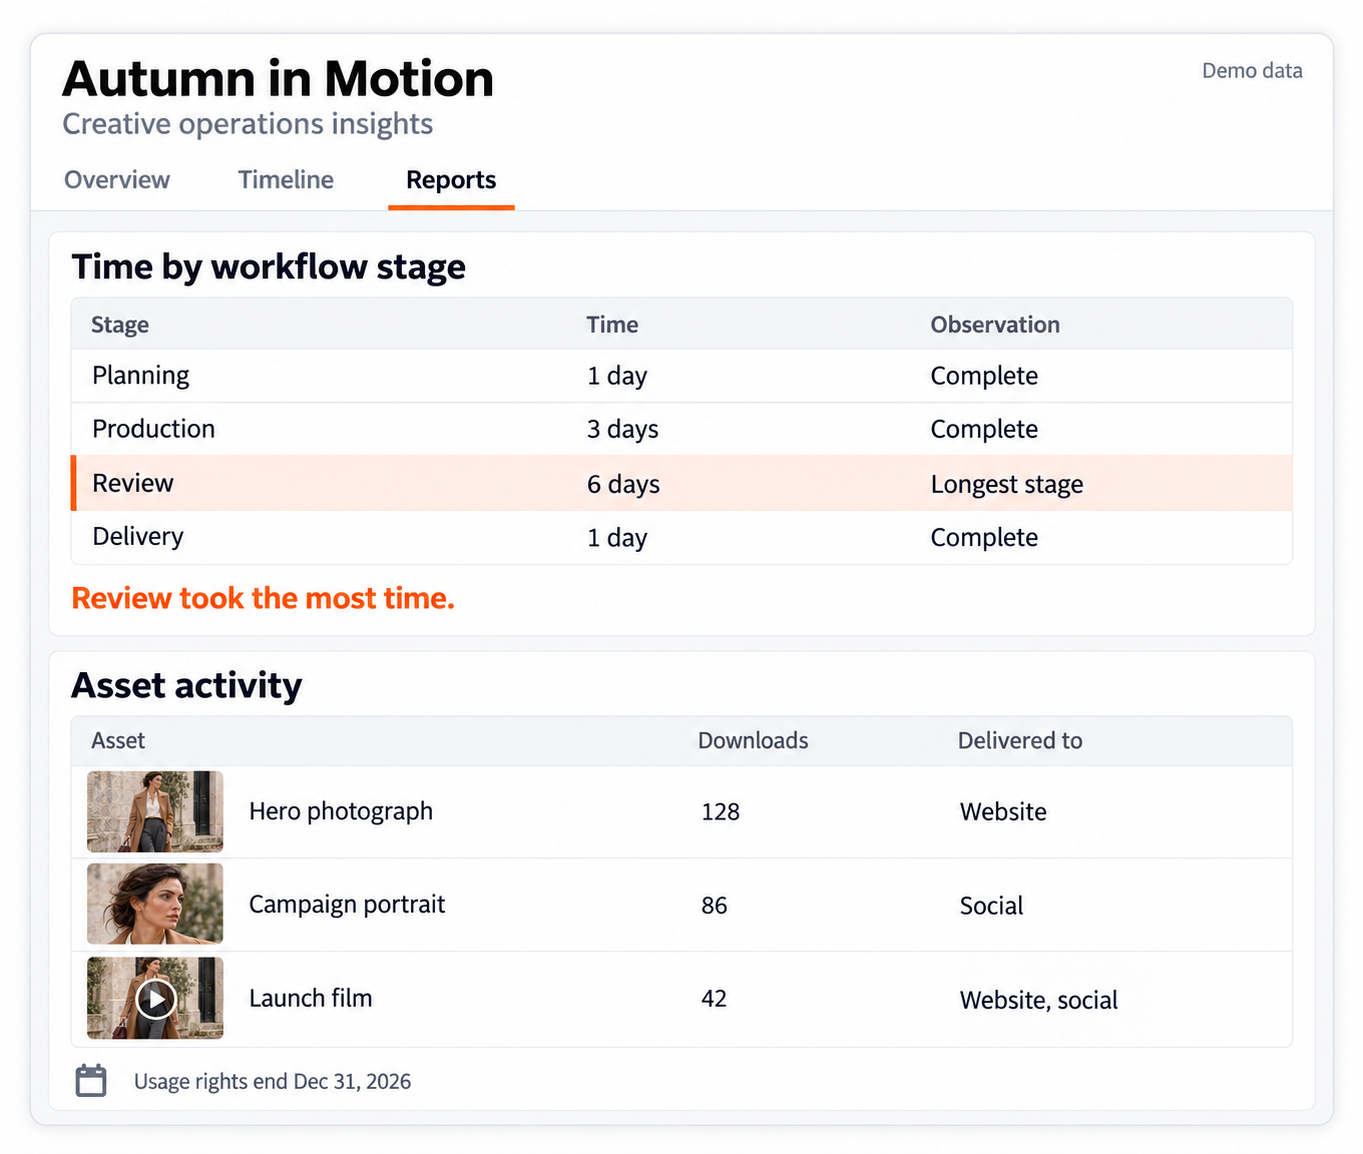Select the Delivery stage row

coord(682,537)
